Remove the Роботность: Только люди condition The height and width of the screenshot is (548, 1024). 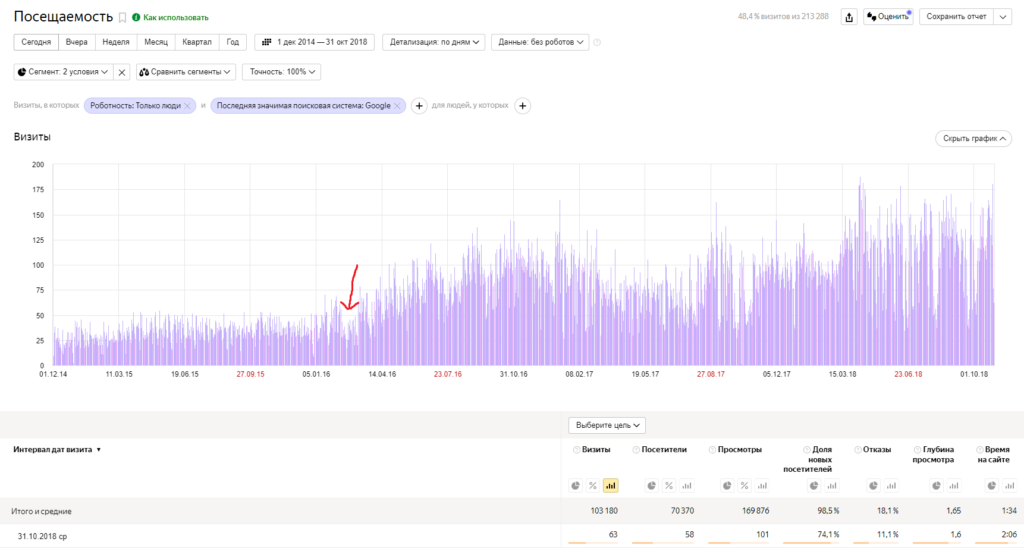[187, 106]
